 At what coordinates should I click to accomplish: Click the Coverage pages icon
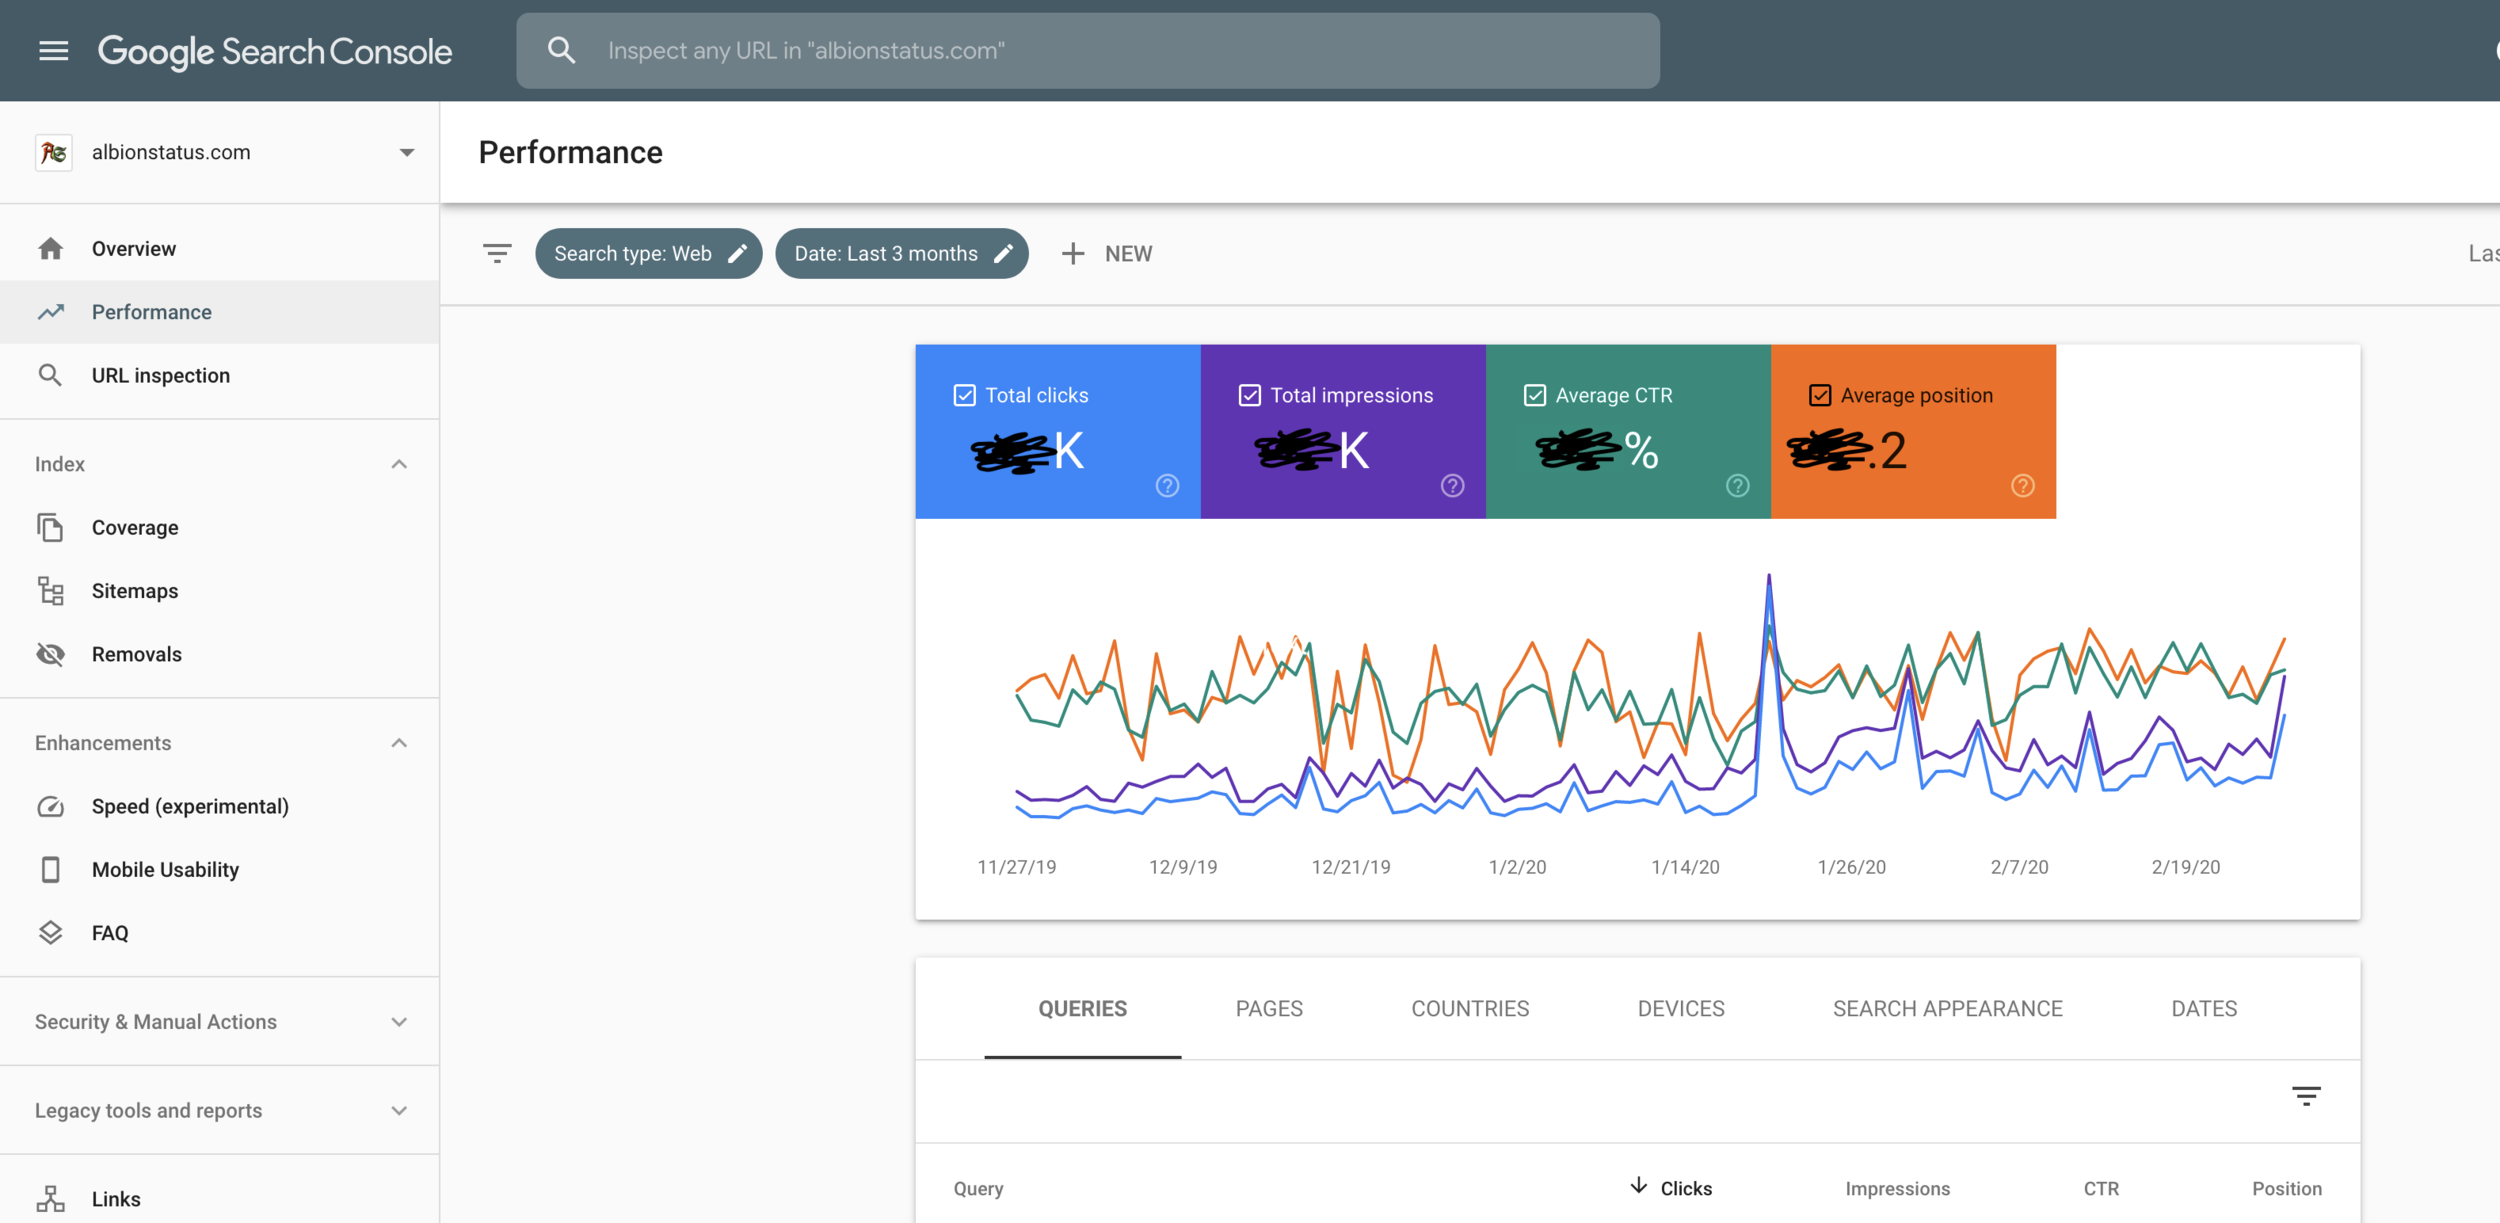(50, 527)
